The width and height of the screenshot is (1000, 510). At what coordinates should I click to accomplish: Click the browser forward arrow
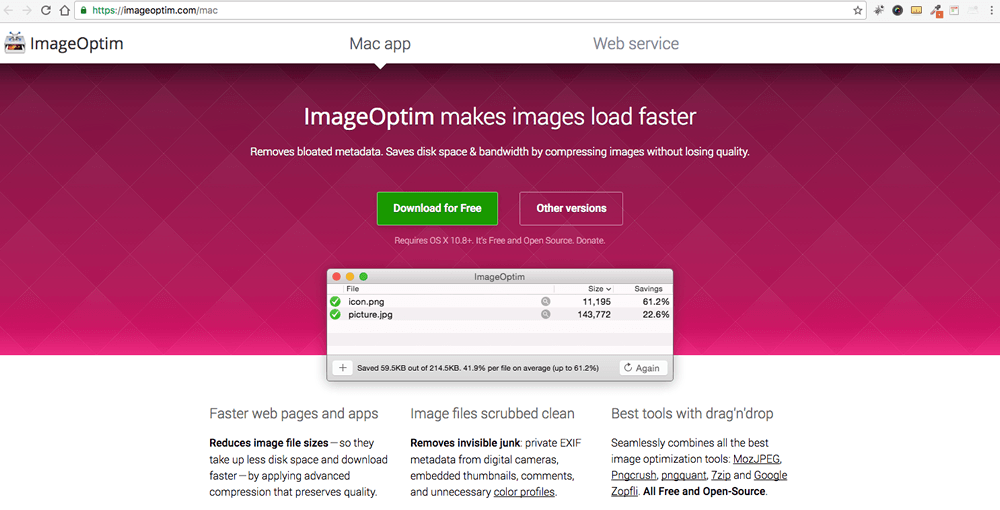point(27,10)
